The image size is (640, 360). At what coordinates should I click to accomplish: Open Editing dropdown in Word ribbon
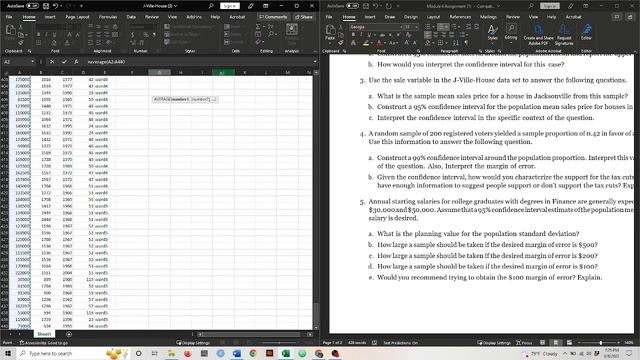511,32
